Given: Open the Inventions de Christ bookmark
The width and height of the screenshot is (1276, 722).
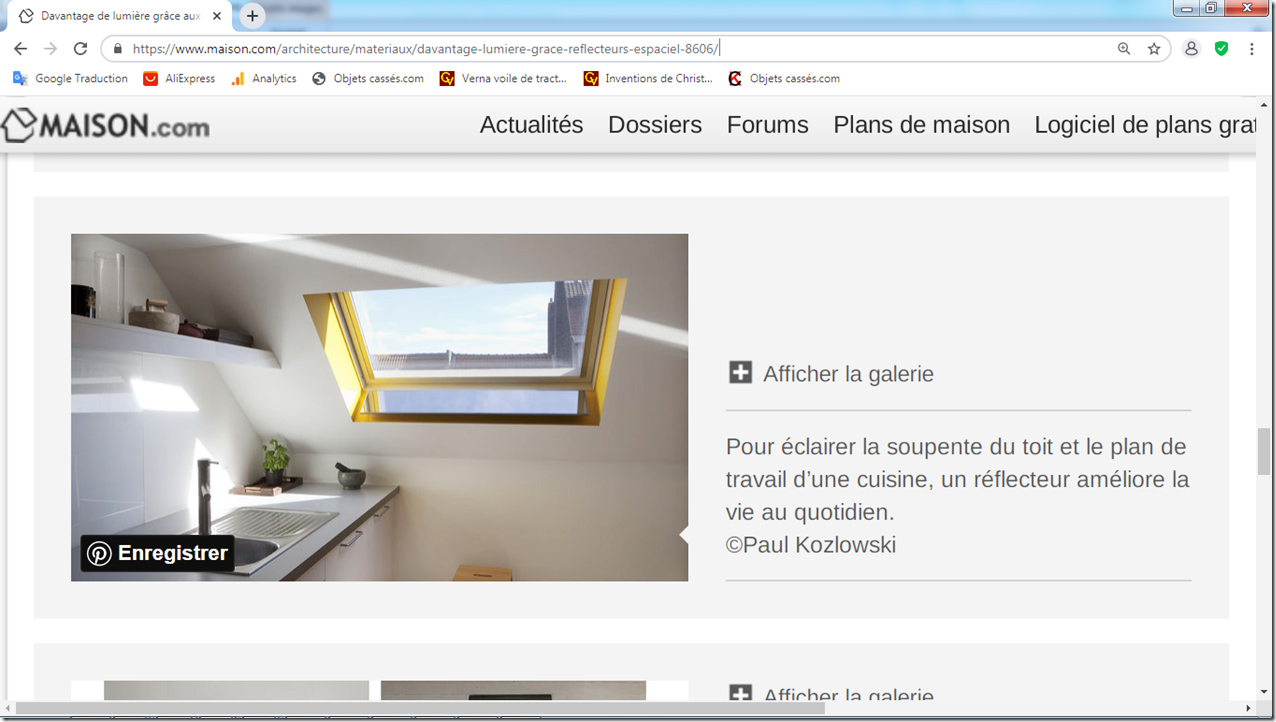Looking at the screenshot, I should (648, 78).
